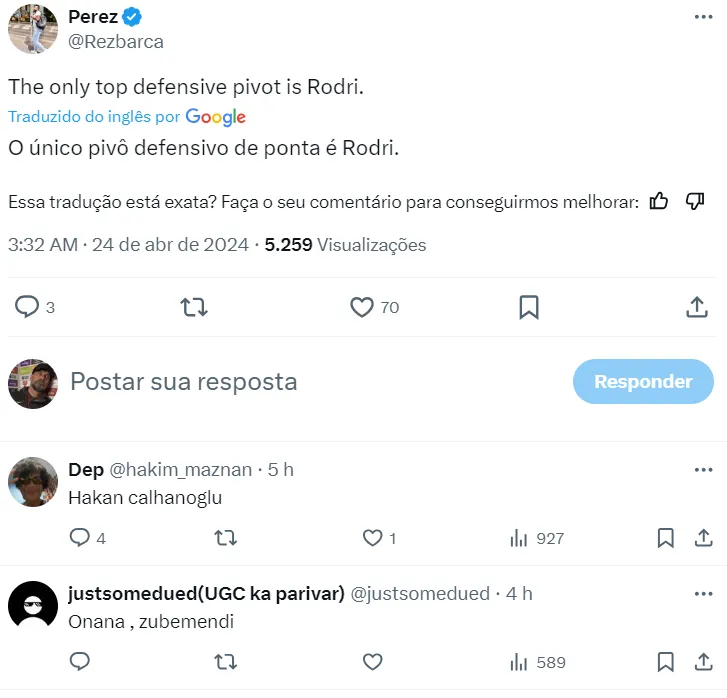Share the main tweet via share icon
Viewport: 727px width, 698px height.
[697, 307]
